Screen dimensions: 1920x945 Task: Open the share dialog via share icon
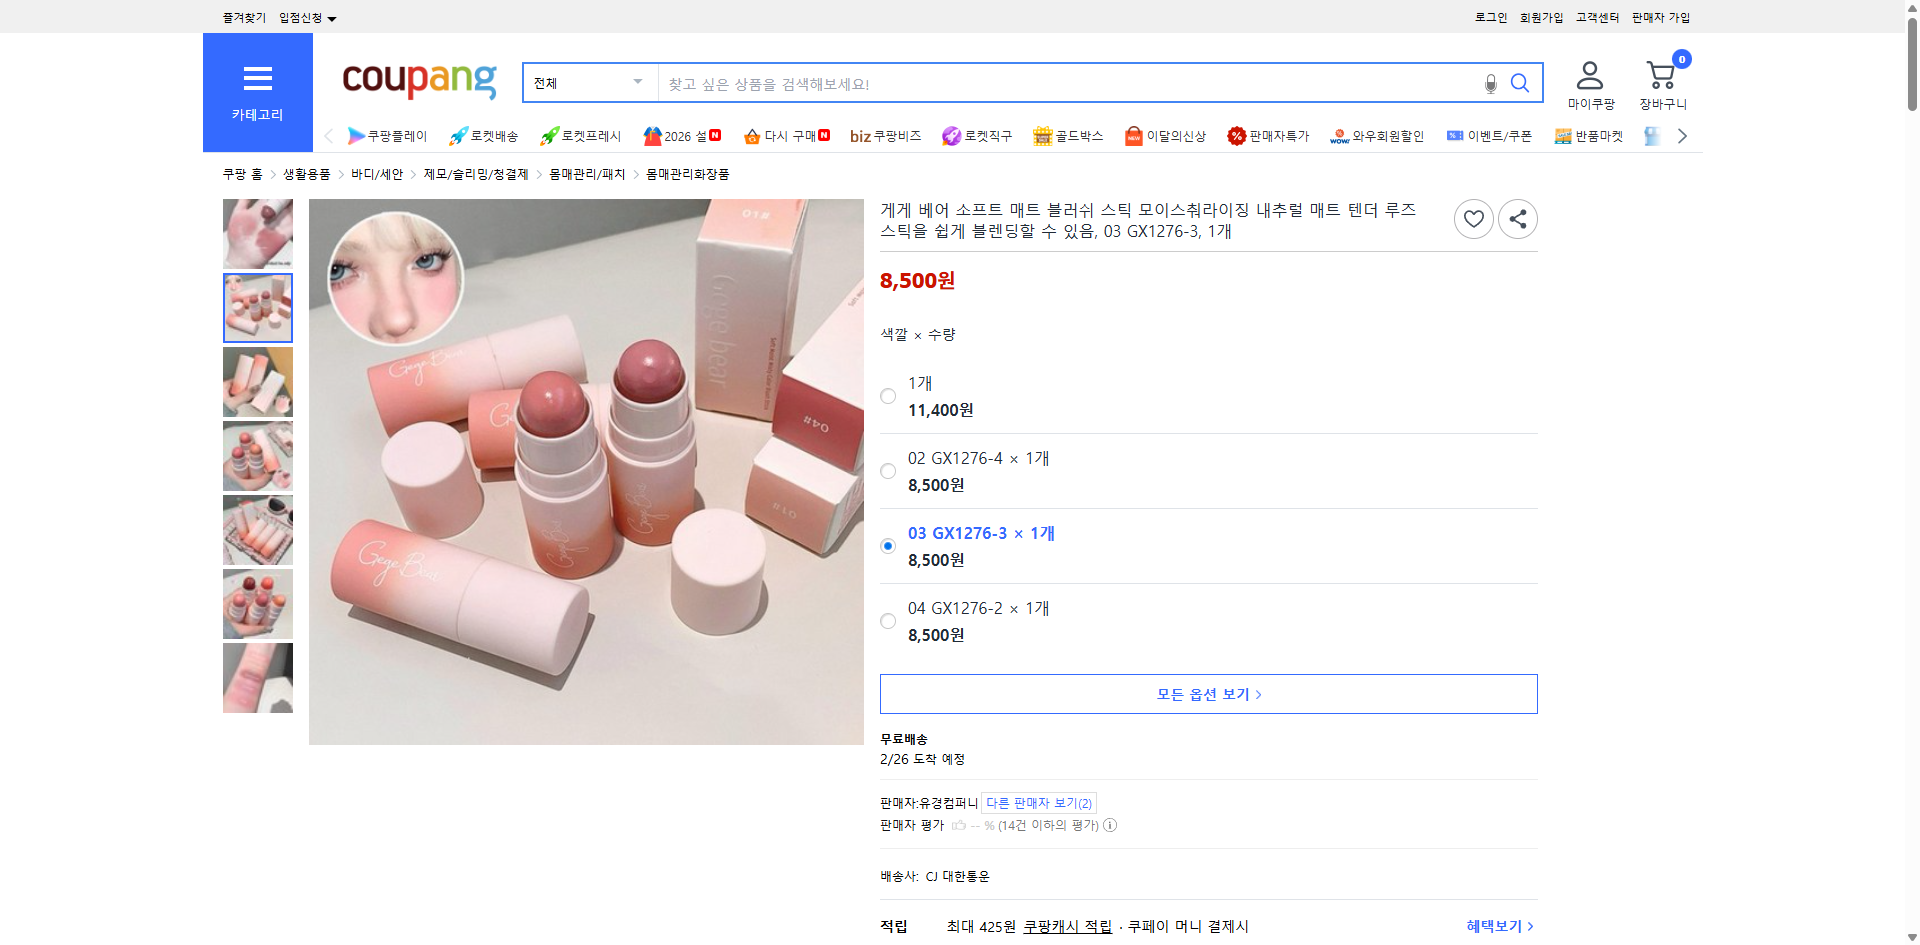(x=1516, y=218)
